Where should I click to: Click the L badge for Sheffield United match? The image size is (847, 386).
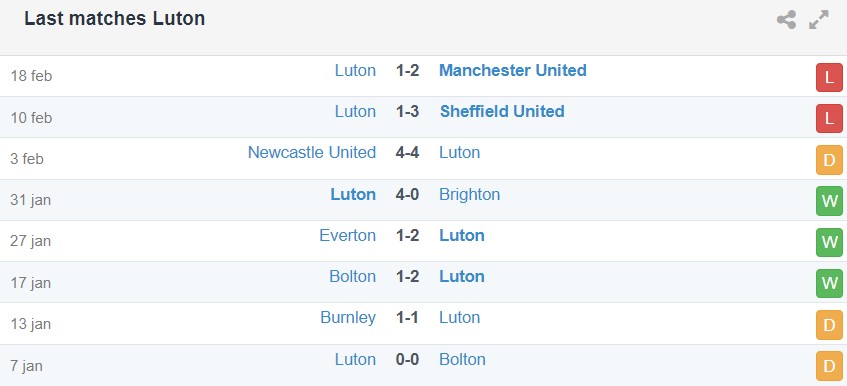click(x=829, y=119)
